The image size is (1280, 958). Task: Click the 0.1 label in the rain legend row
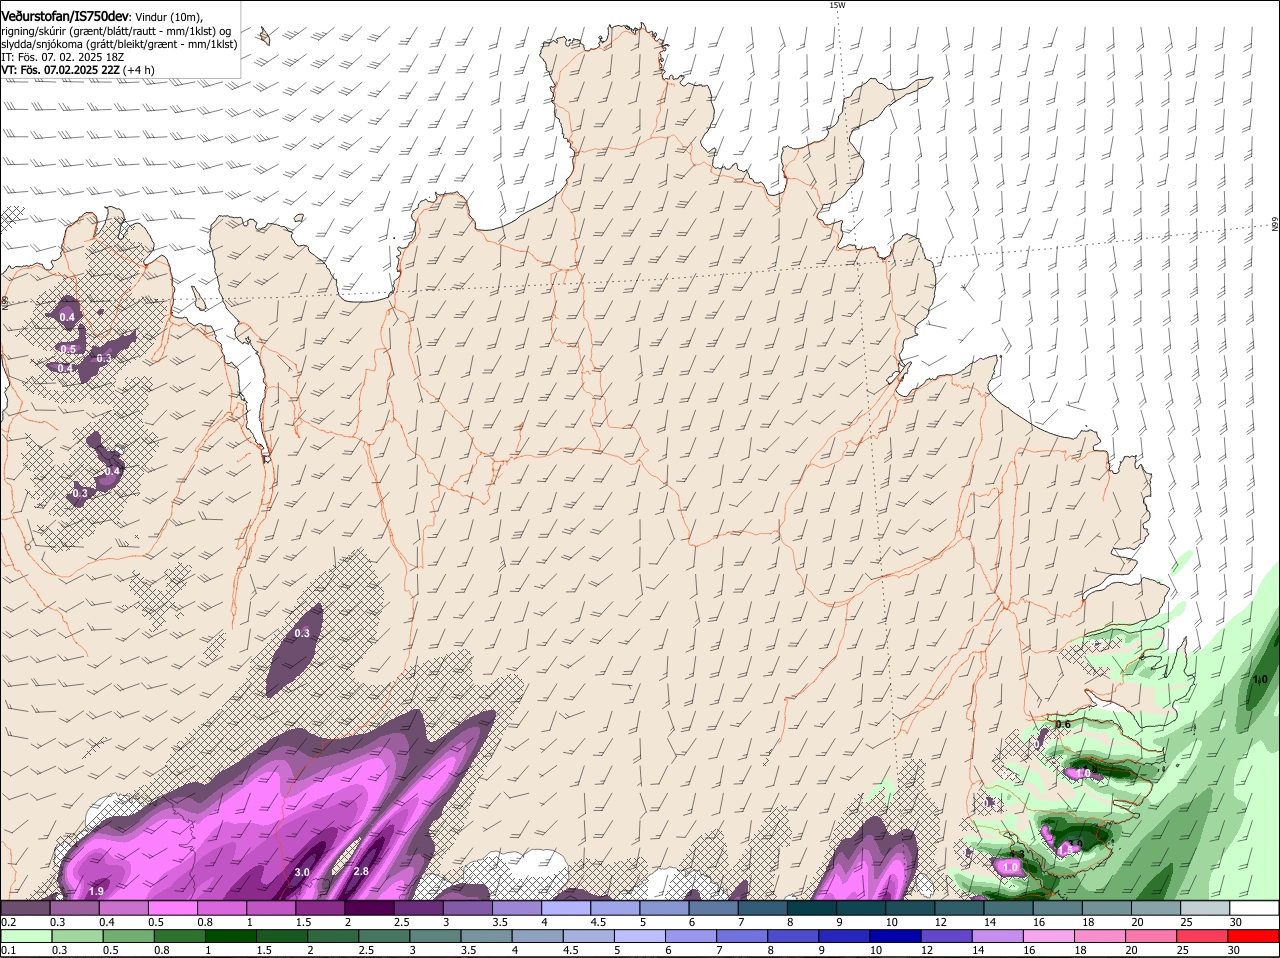(x=9, y=950)
